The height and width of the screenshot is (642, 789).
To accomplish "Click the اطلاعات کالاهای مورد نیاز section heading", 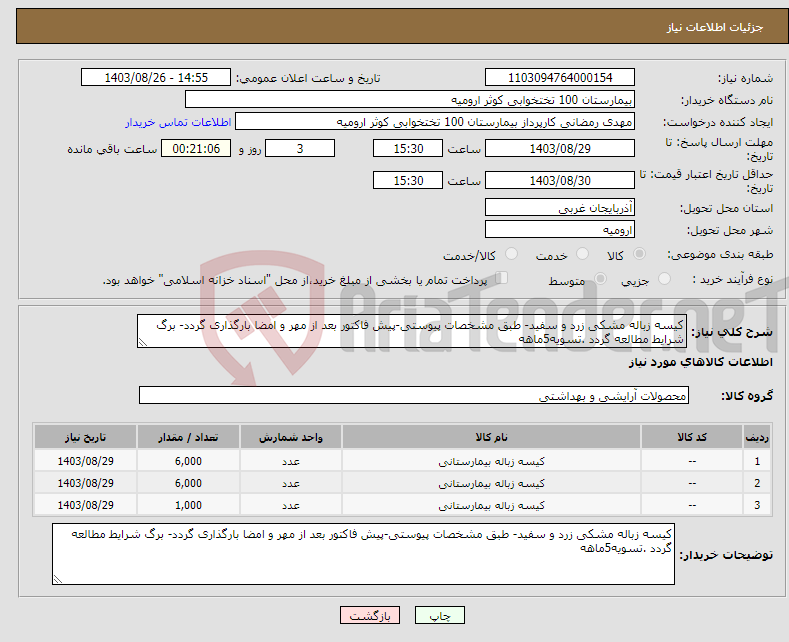I will click(x=700, y=362).
